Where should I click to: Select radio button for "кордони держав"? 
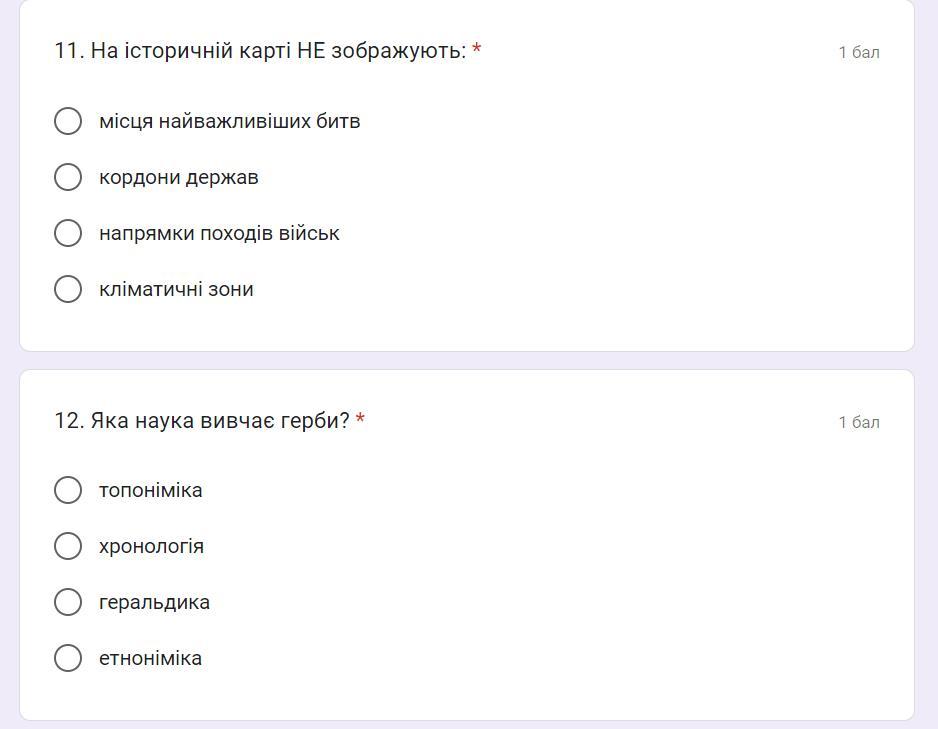68,177
